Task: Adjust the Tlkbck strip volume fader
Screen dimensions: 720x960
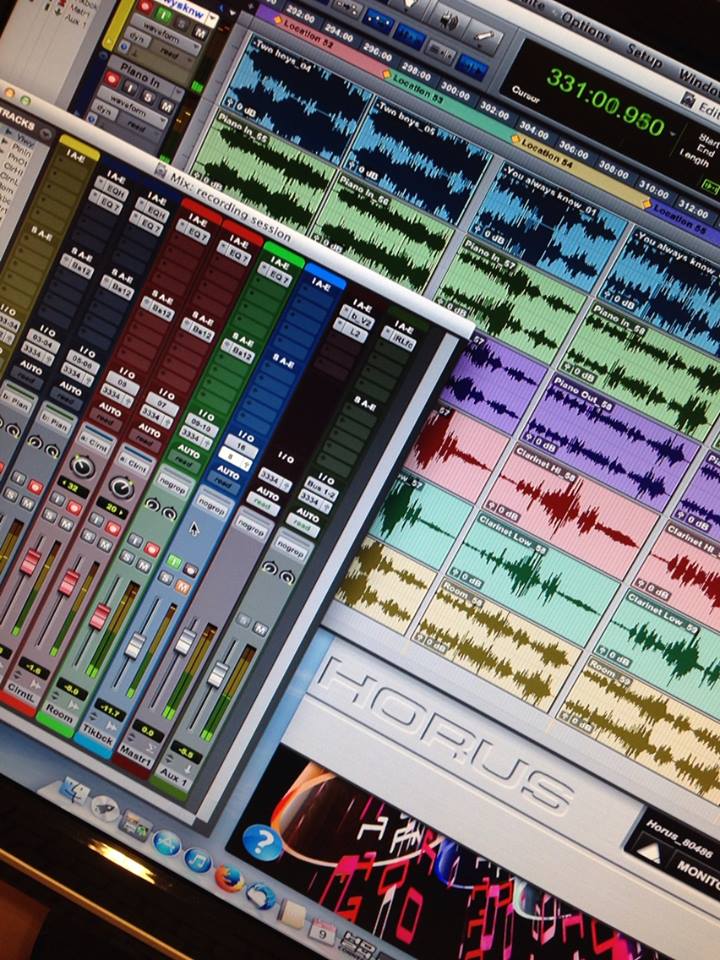Action: pos(135,645)
